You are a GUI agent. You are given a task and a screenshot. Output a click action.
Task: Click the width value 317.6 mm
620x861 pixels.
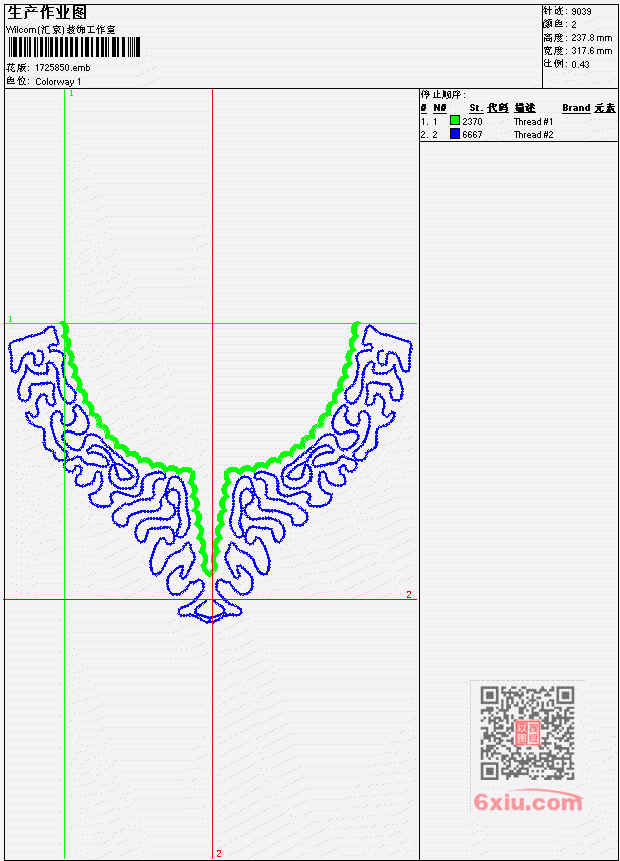591,51
